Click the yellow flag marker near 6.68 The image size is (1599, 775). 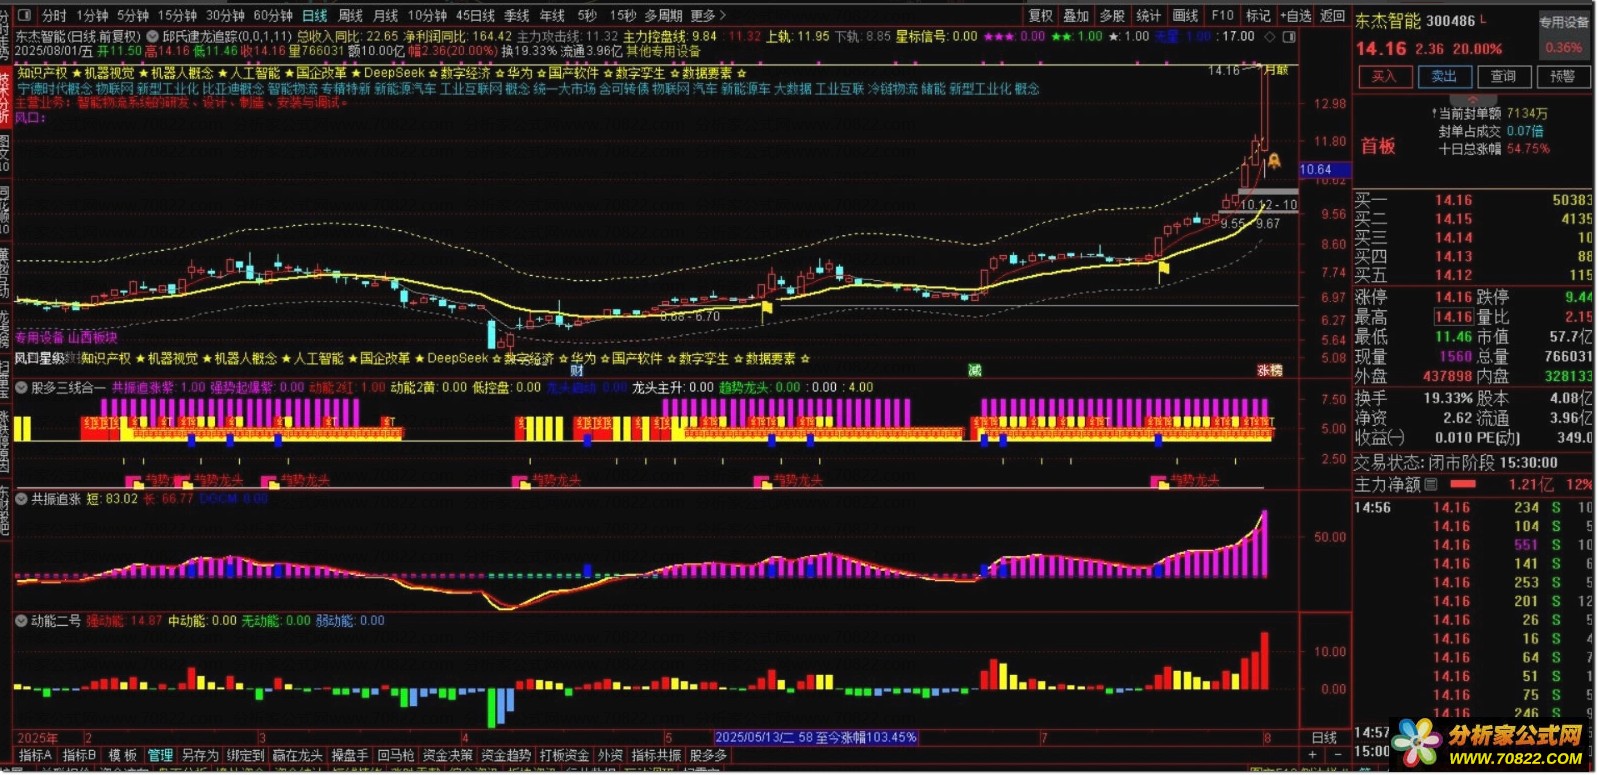(767, 309)
